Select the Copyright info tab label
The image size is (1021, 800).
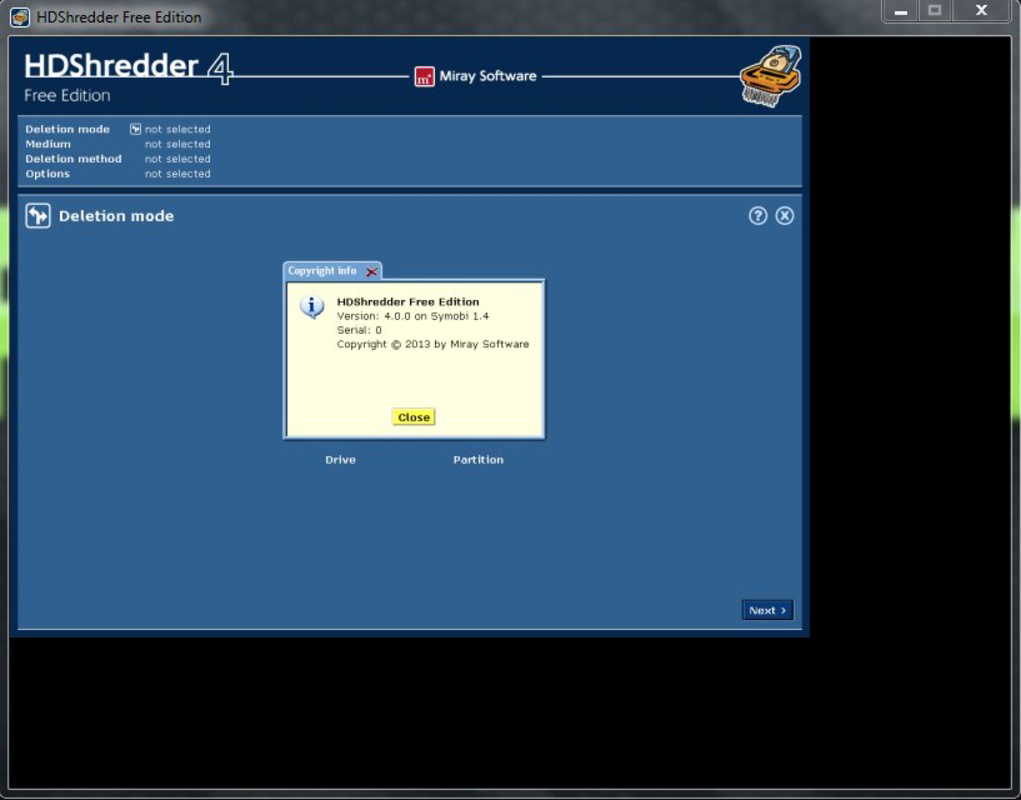coord(322,271)
